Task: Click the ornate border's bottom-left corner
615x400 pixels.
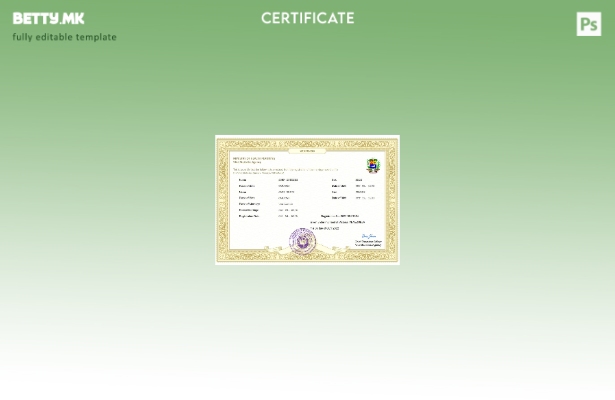Action: [x=221, y=258]
